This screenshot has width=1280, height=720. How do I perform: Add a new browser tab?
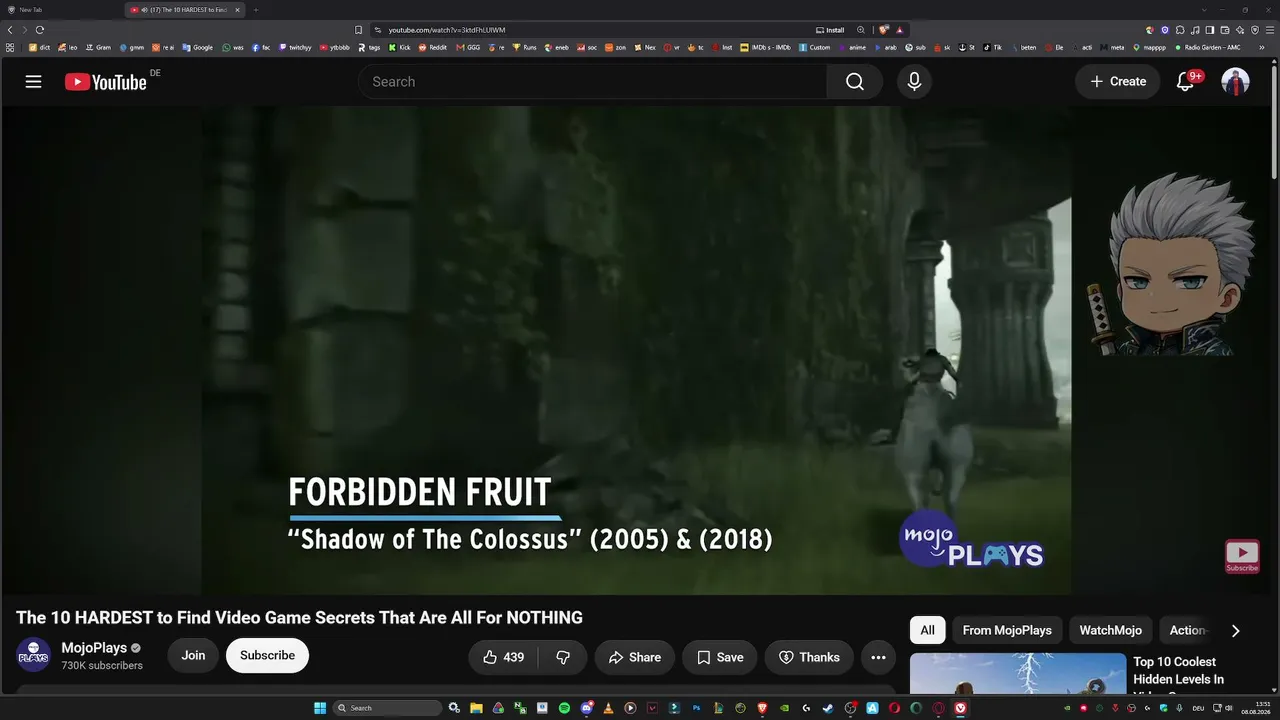(255, 10)
